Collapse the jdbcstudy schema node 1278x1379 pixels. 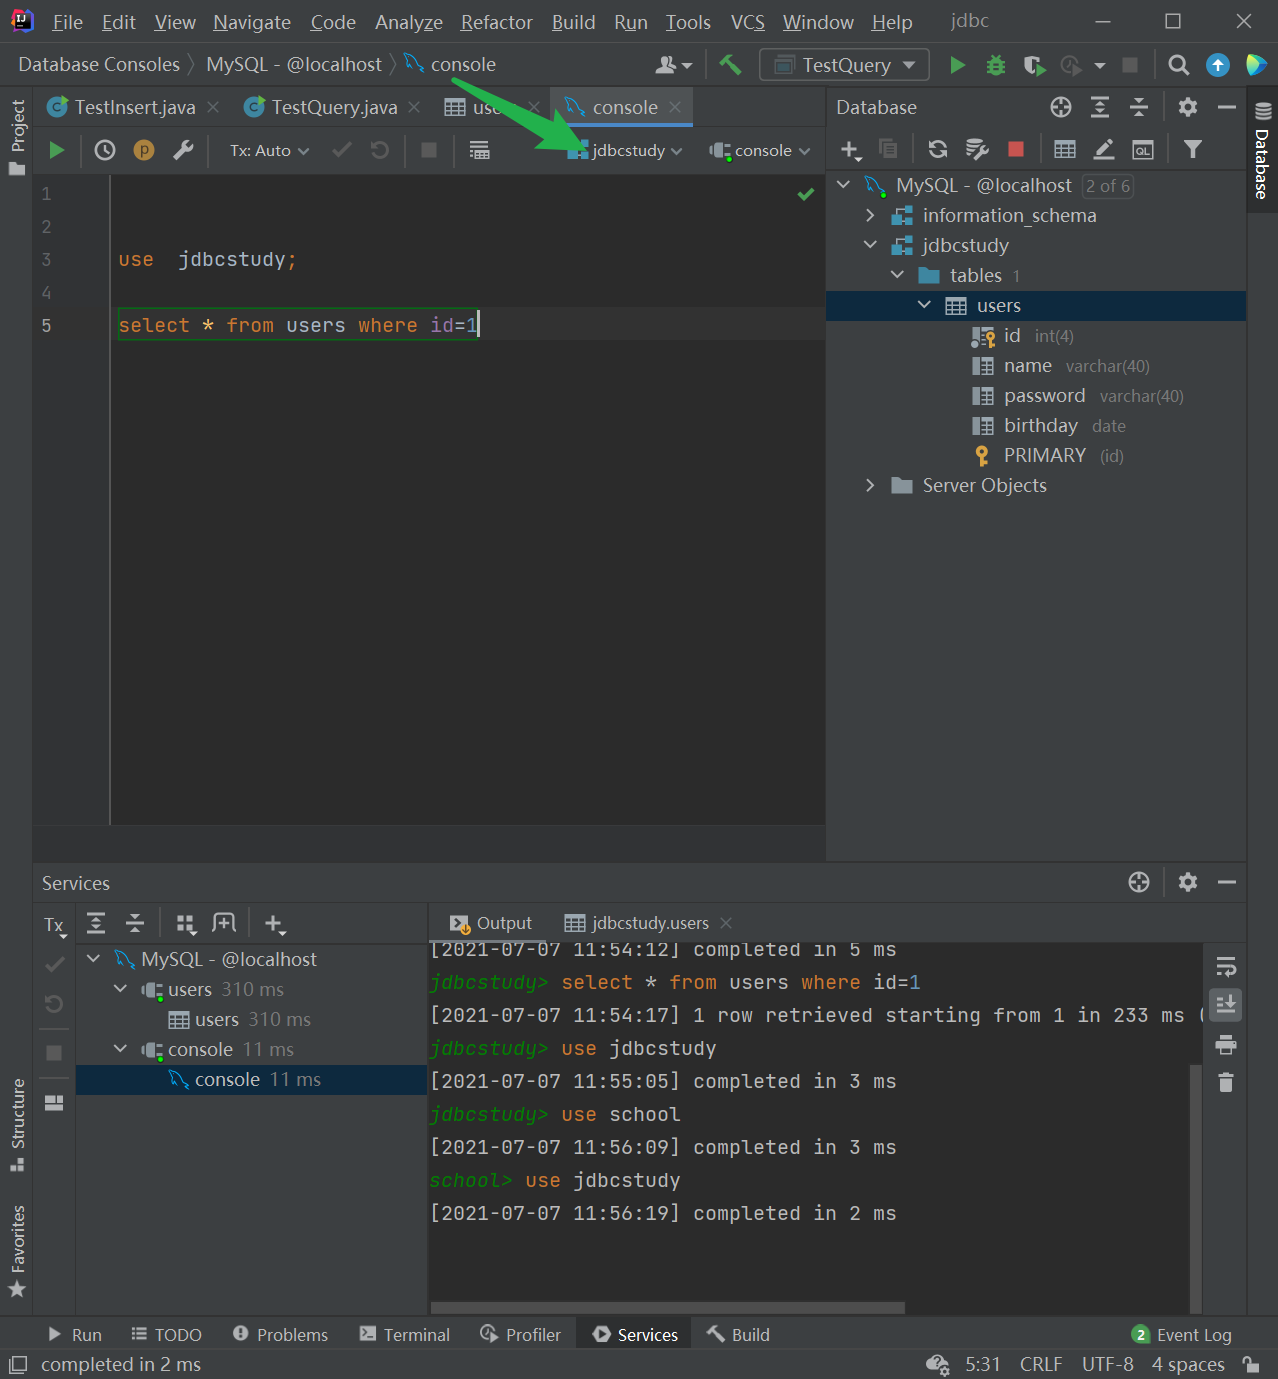(x=870, y=245)
